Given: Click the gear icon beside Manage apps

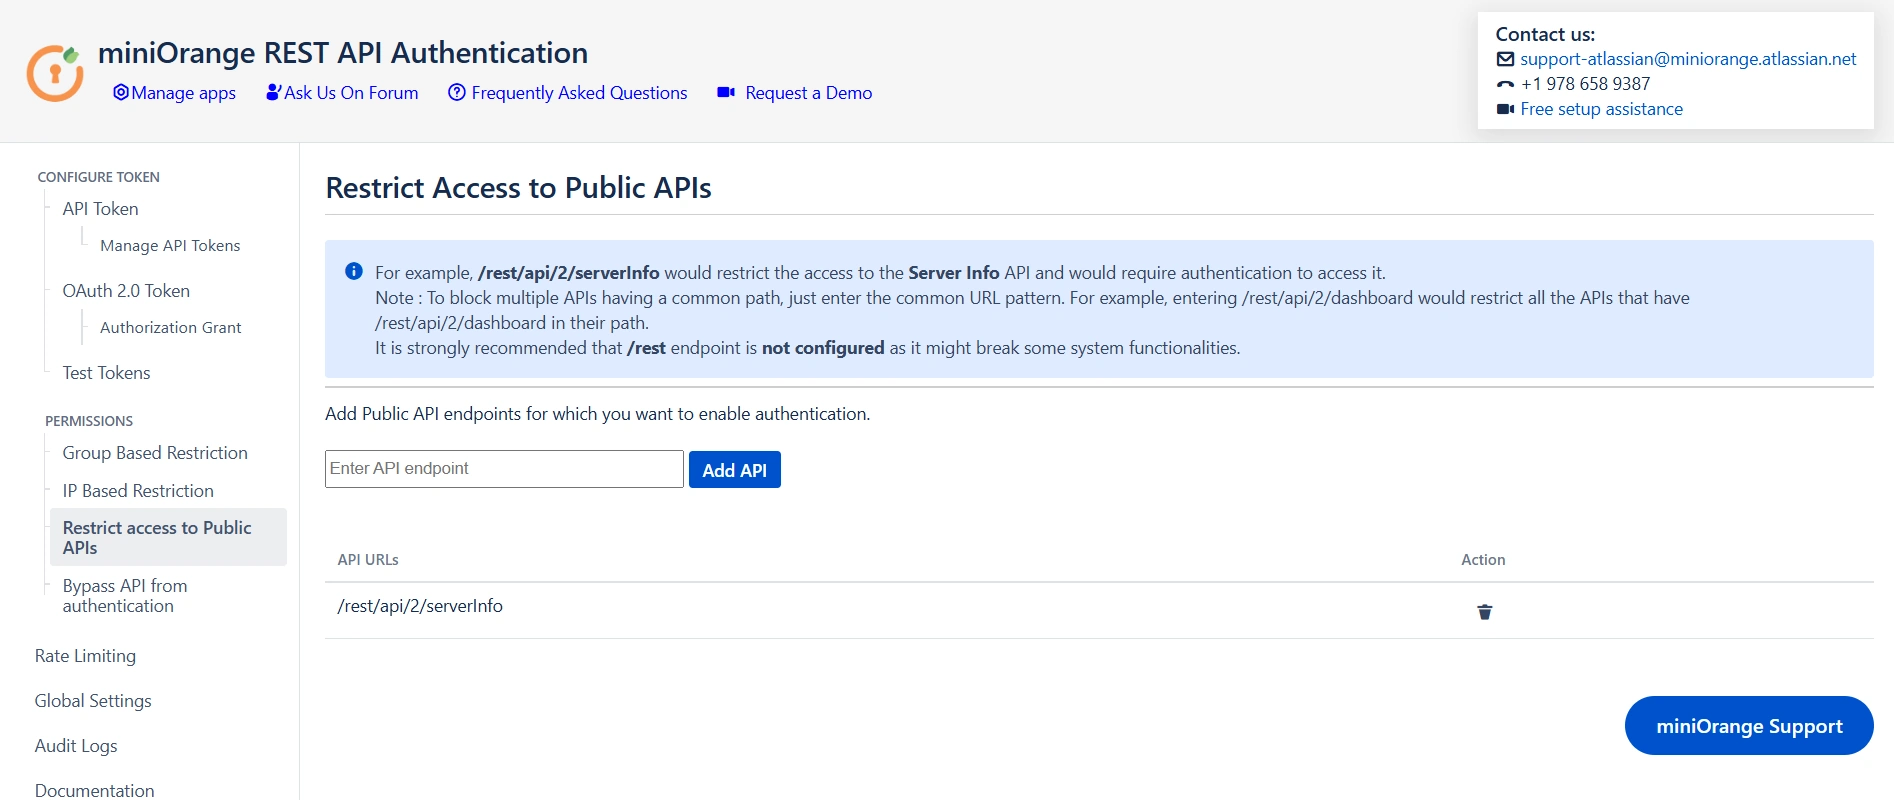Looking at the screenshot, I should (x=121, y=92).
